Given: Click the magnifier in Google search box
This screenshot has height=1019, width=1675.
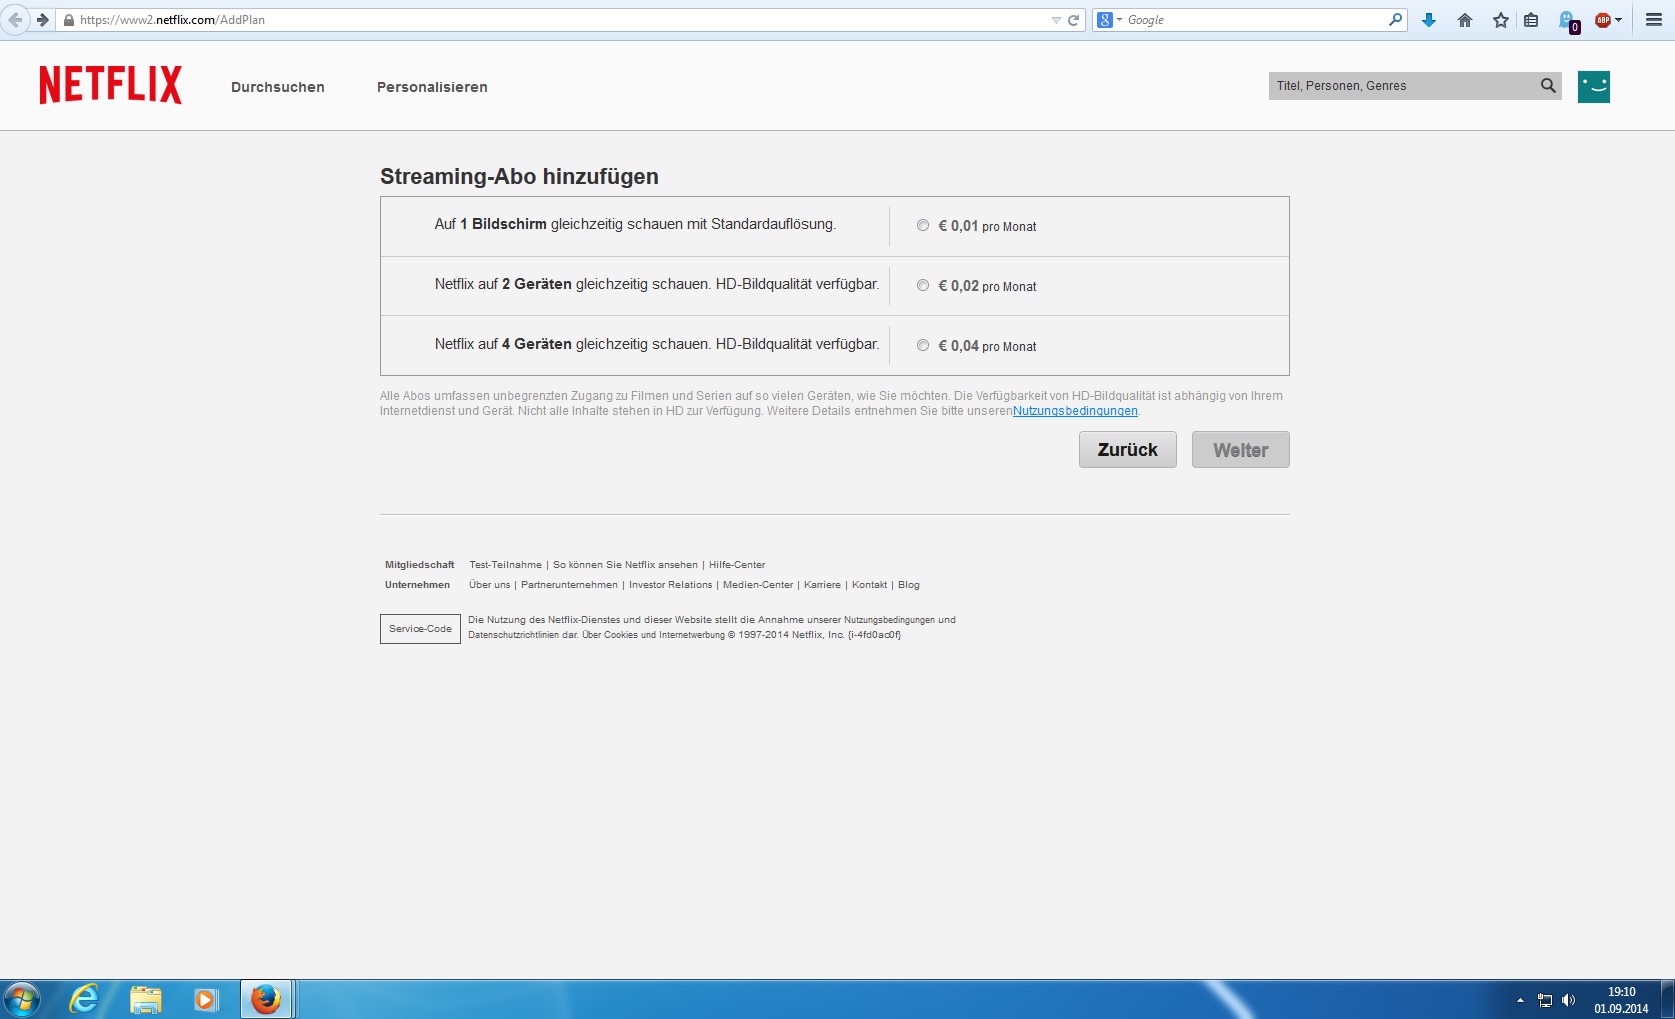Looking at the screenshot, I should click(1396, 20).
